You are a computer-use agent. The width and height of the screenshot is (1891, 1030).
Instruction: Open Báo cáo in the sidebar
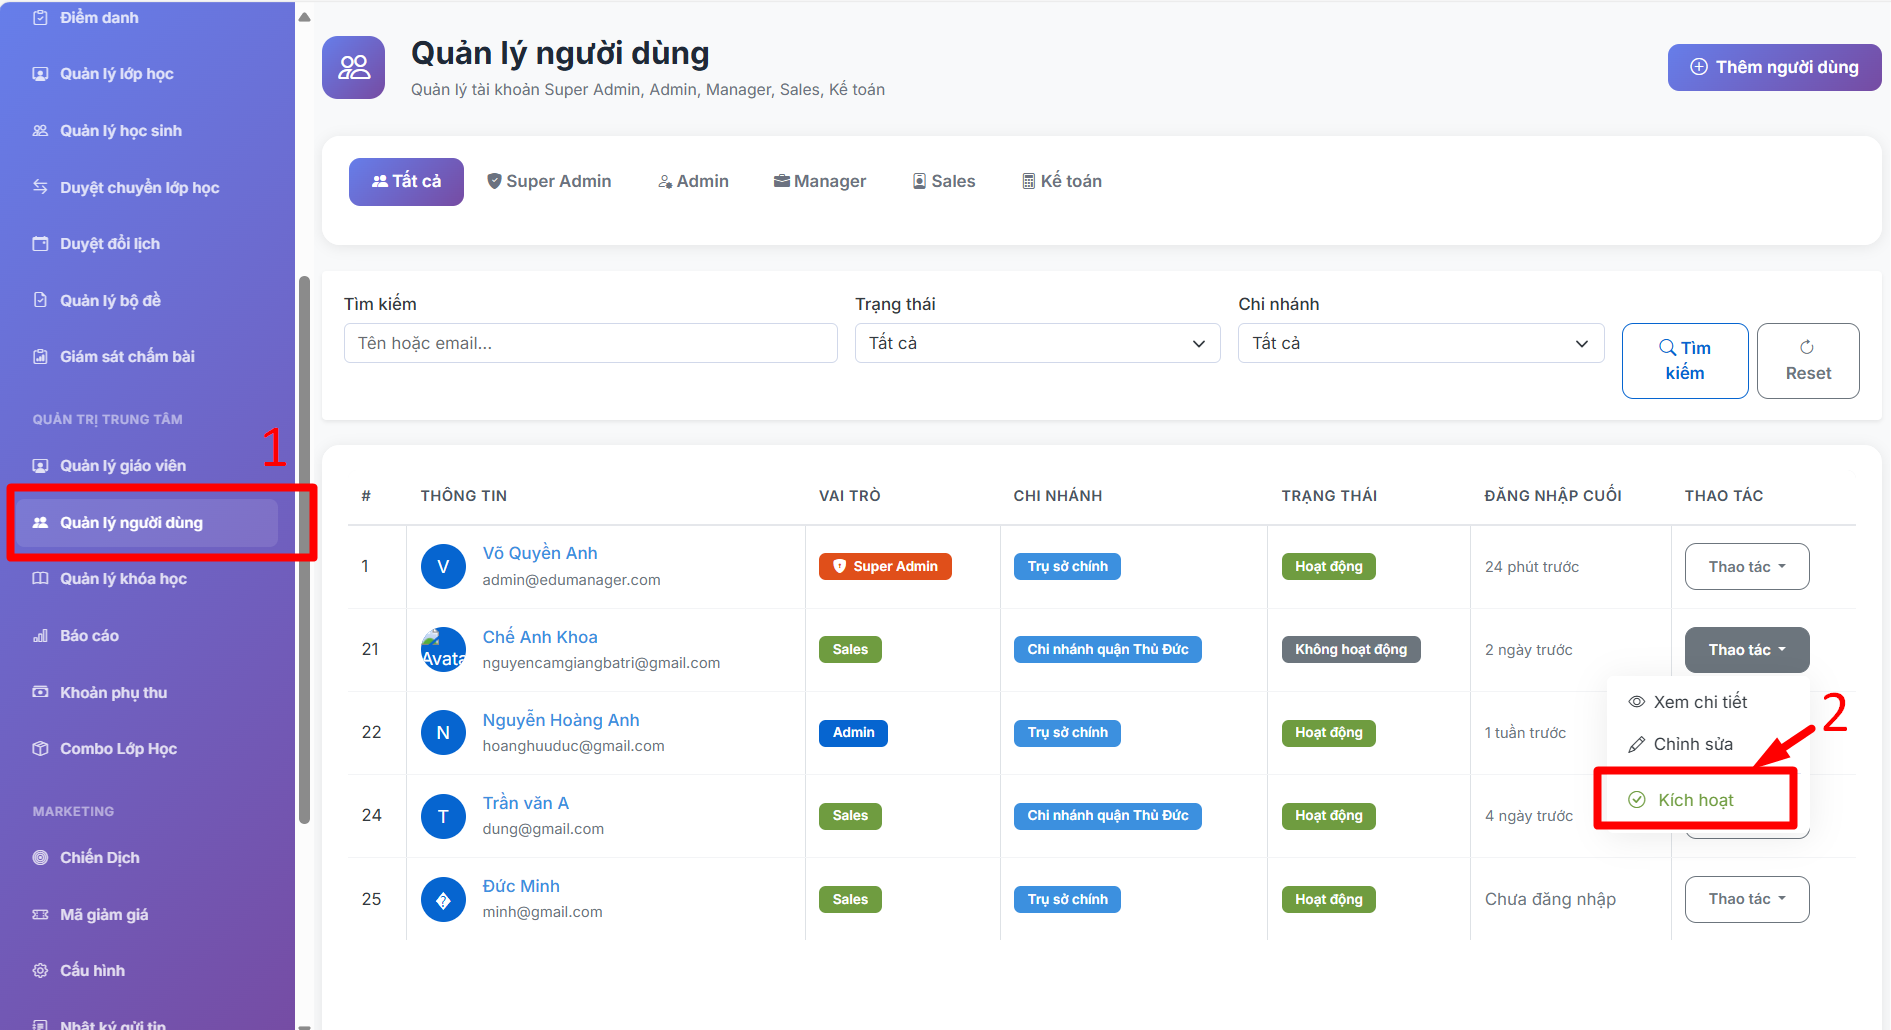pos(89,636)
